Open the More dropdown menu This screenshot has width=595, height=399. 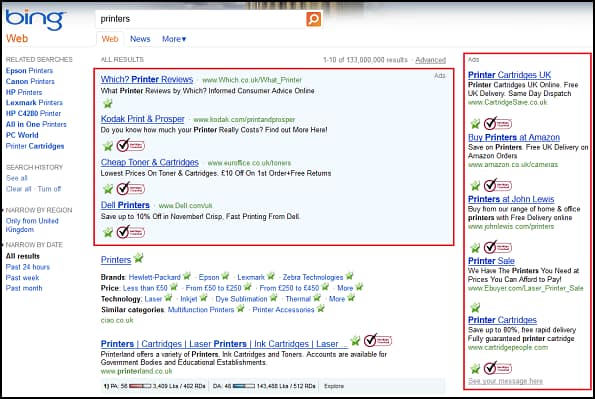[x=174, y=39]
